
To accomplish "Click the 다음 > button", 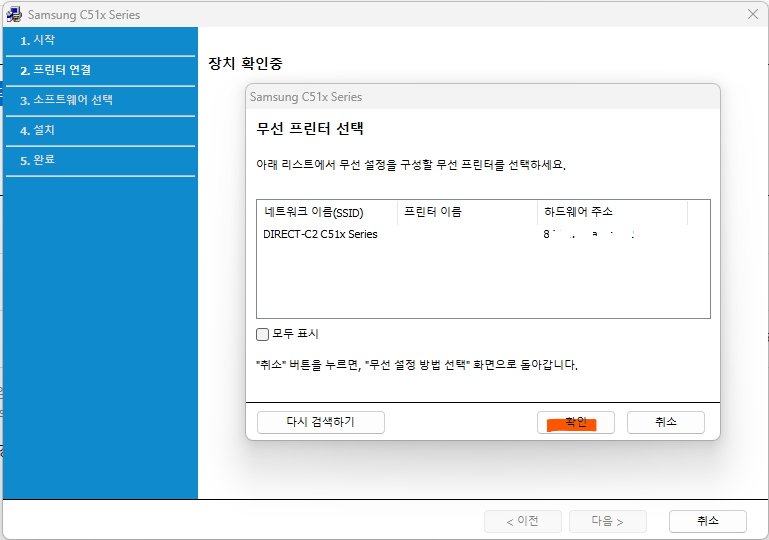I will click(x=608, y=521).
